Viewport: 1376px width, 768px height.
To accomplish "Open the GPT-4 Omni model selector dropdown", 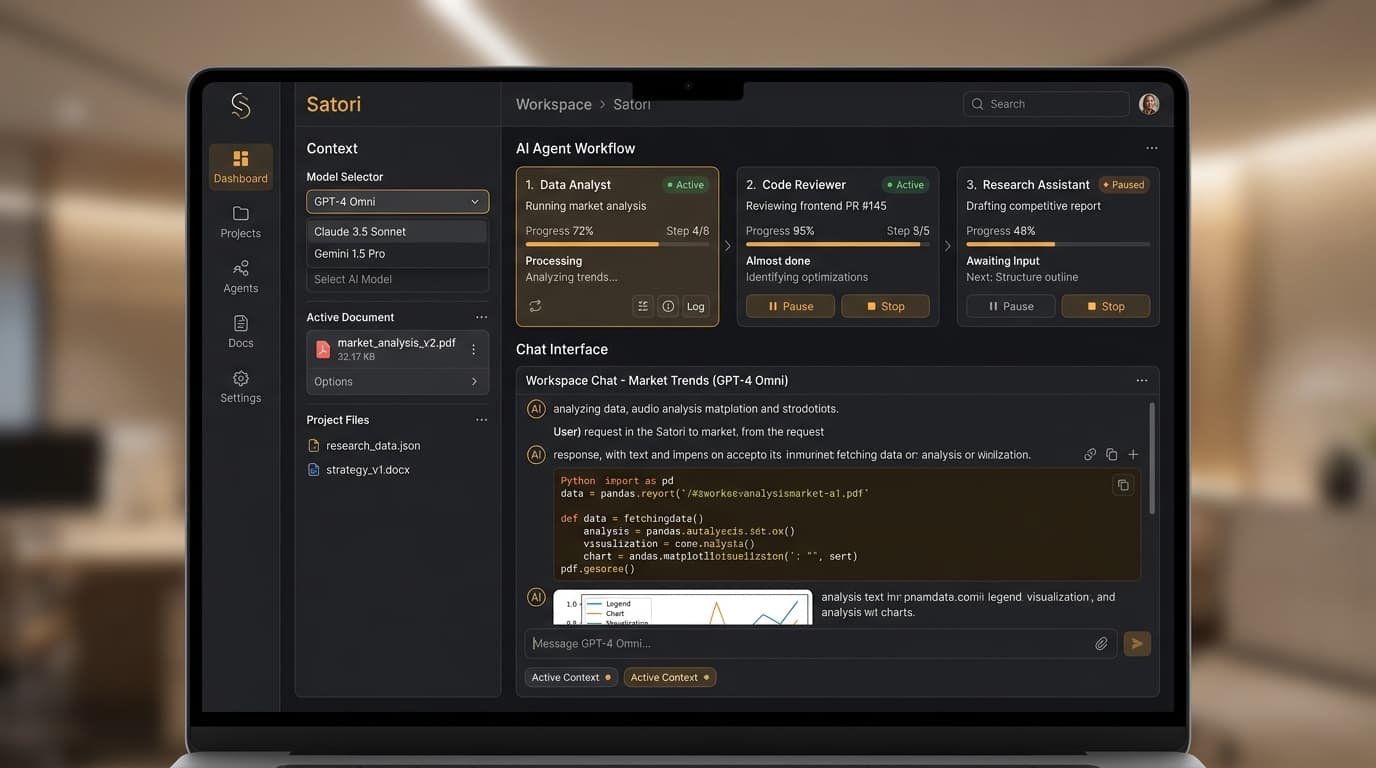I will coord(397,202).
